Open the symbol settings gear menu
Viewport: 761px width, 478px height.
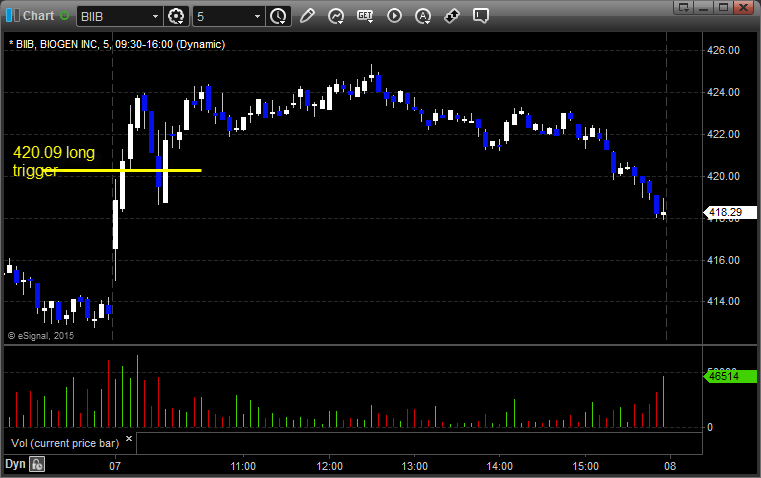(x=176, y=16)
